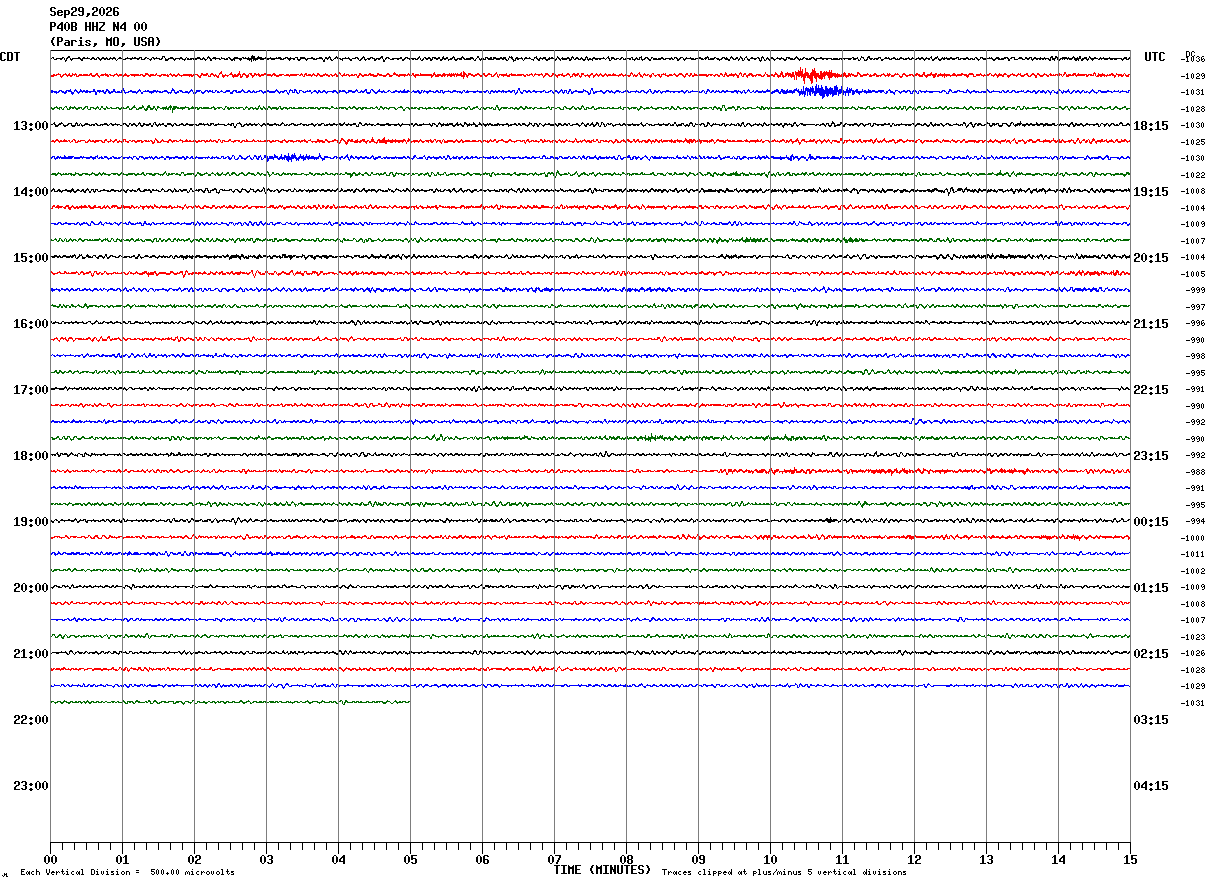Click the CDT timezone heading
Viewport: 1210px width, 886px height.
tap(10, 57)
